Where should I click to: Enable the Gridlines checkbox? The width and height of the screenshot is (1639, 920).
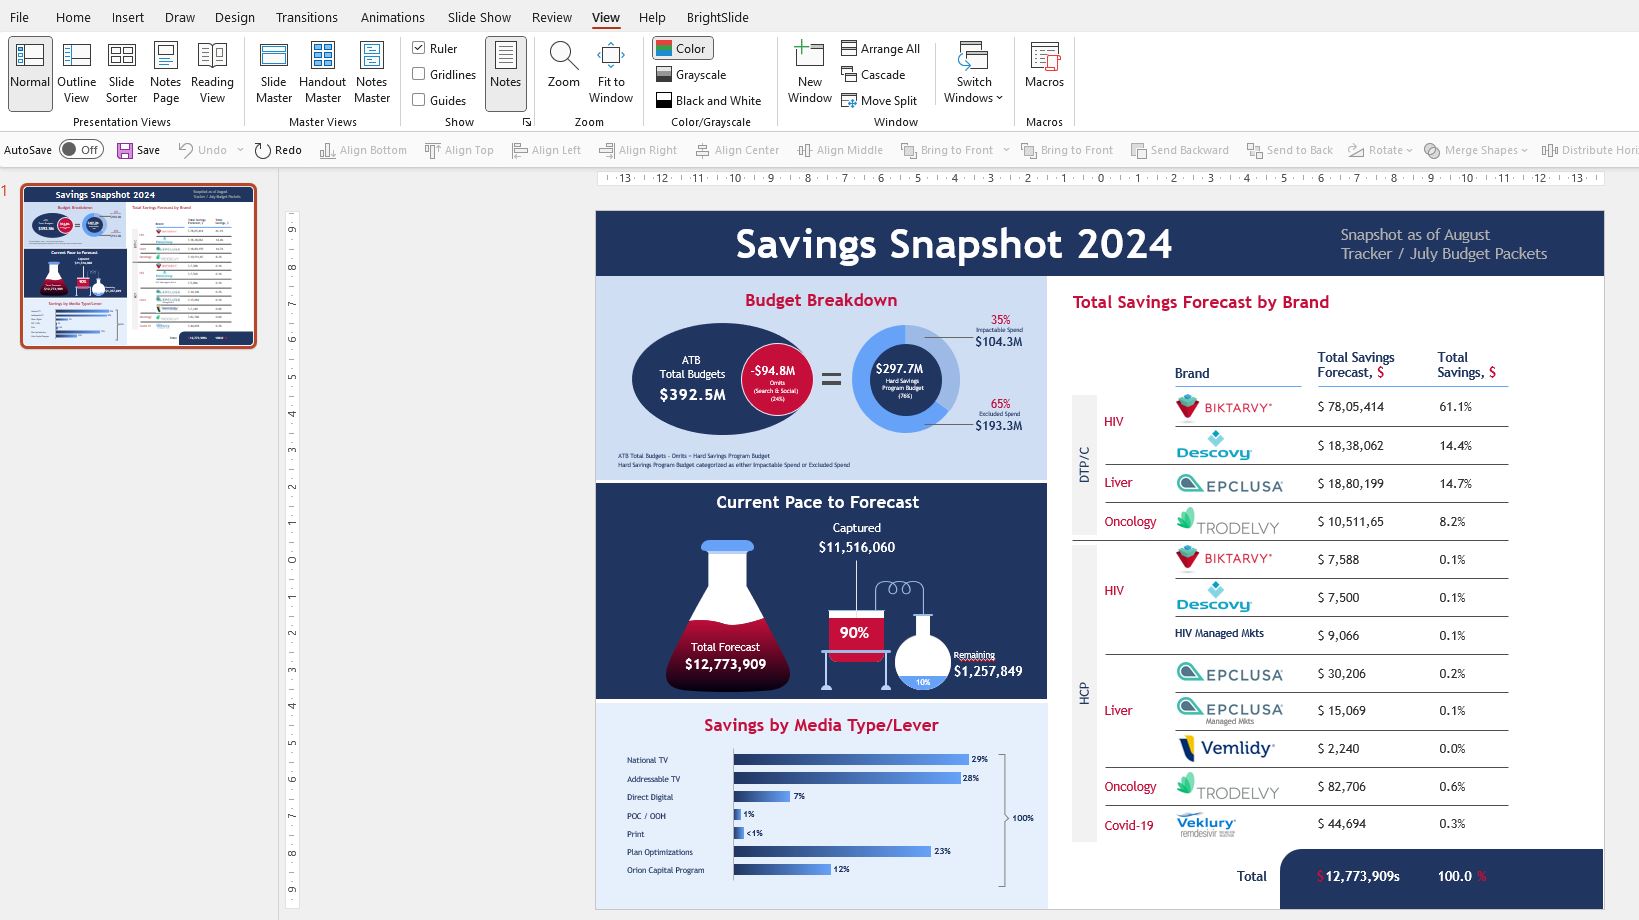(x=419, y=74)
